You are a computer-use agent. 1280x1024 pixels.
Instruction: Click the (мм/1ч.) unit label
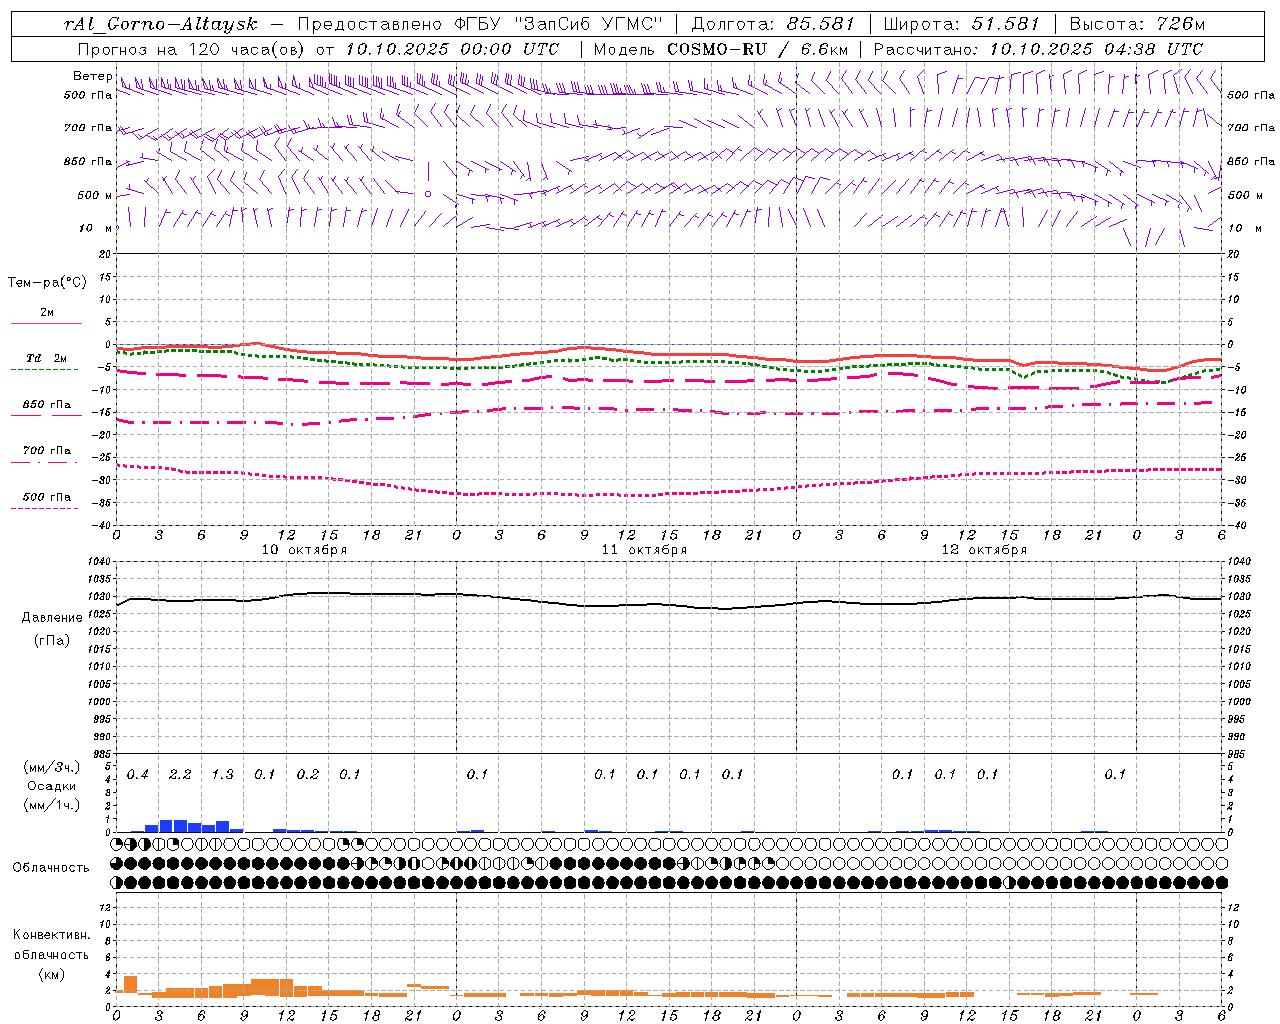point(52,805)
